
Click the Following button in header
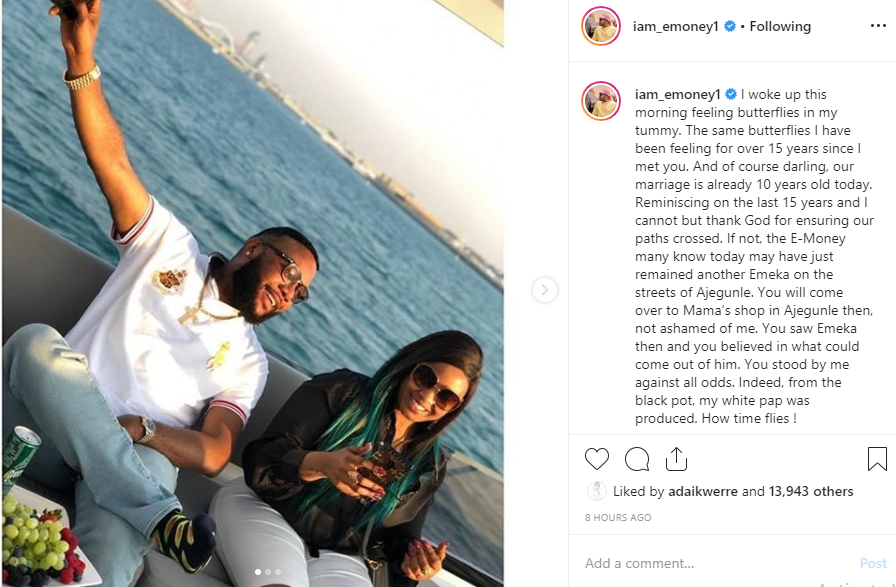(x=780, y=26)
